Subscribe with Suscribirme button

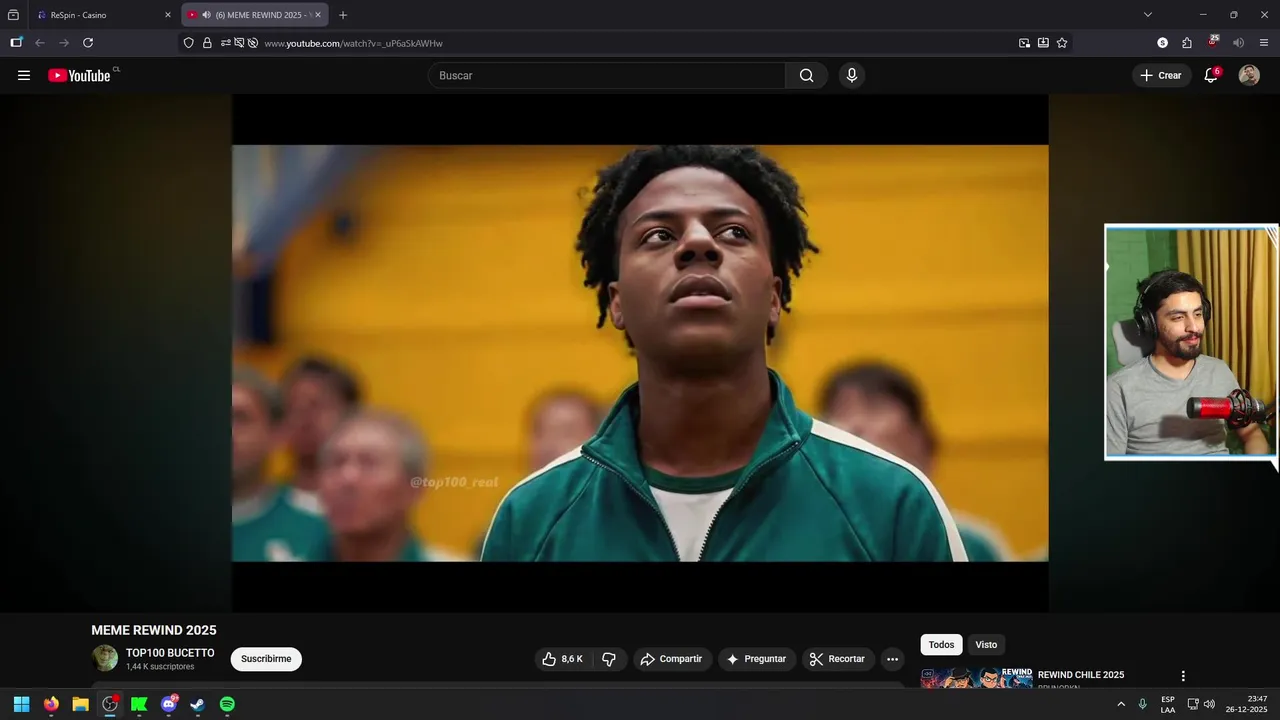coord(266,659)
